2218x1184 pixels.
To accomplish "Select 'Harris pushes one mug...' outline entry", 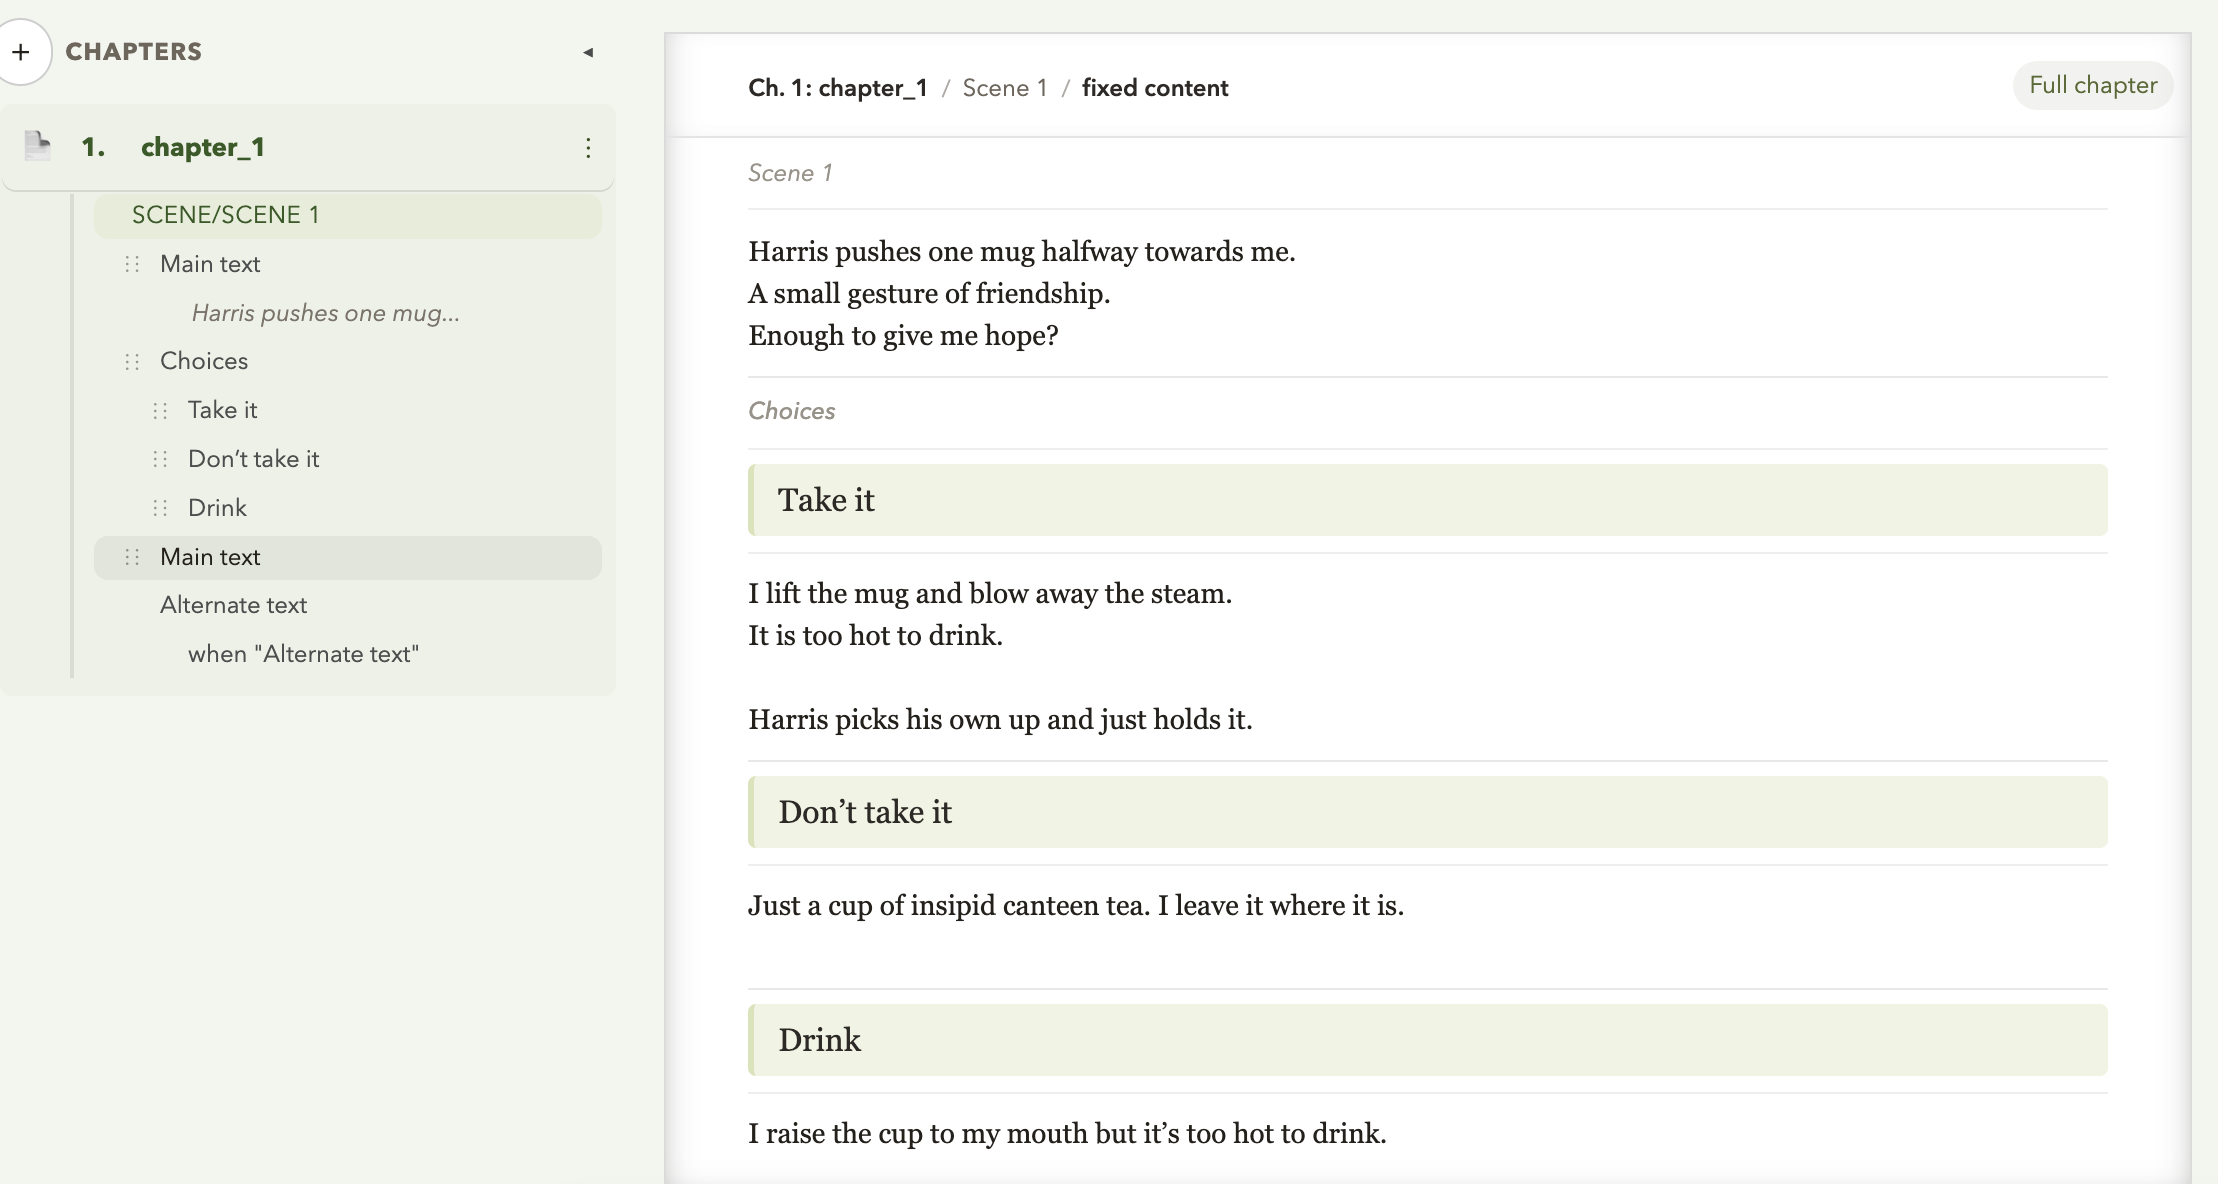I will pyautogui.click(x=326, y=313).
